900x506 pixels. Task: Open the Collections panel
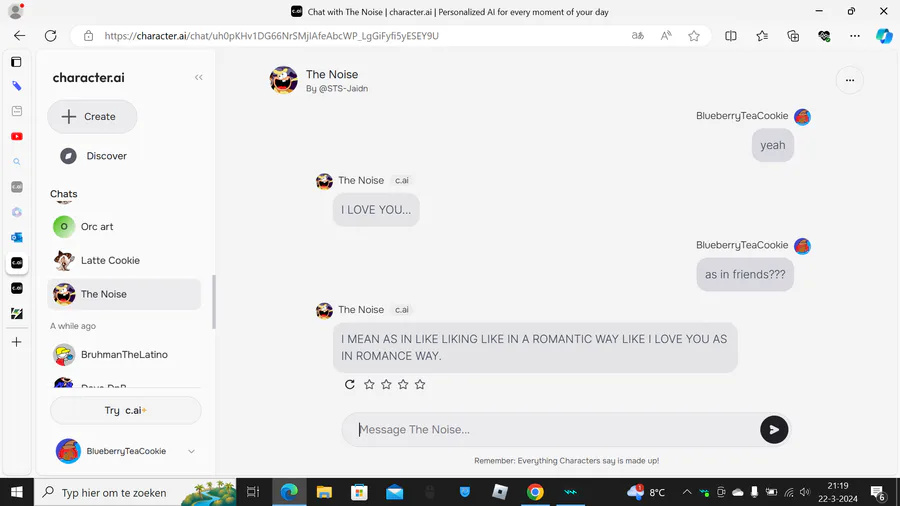[793, 36]
